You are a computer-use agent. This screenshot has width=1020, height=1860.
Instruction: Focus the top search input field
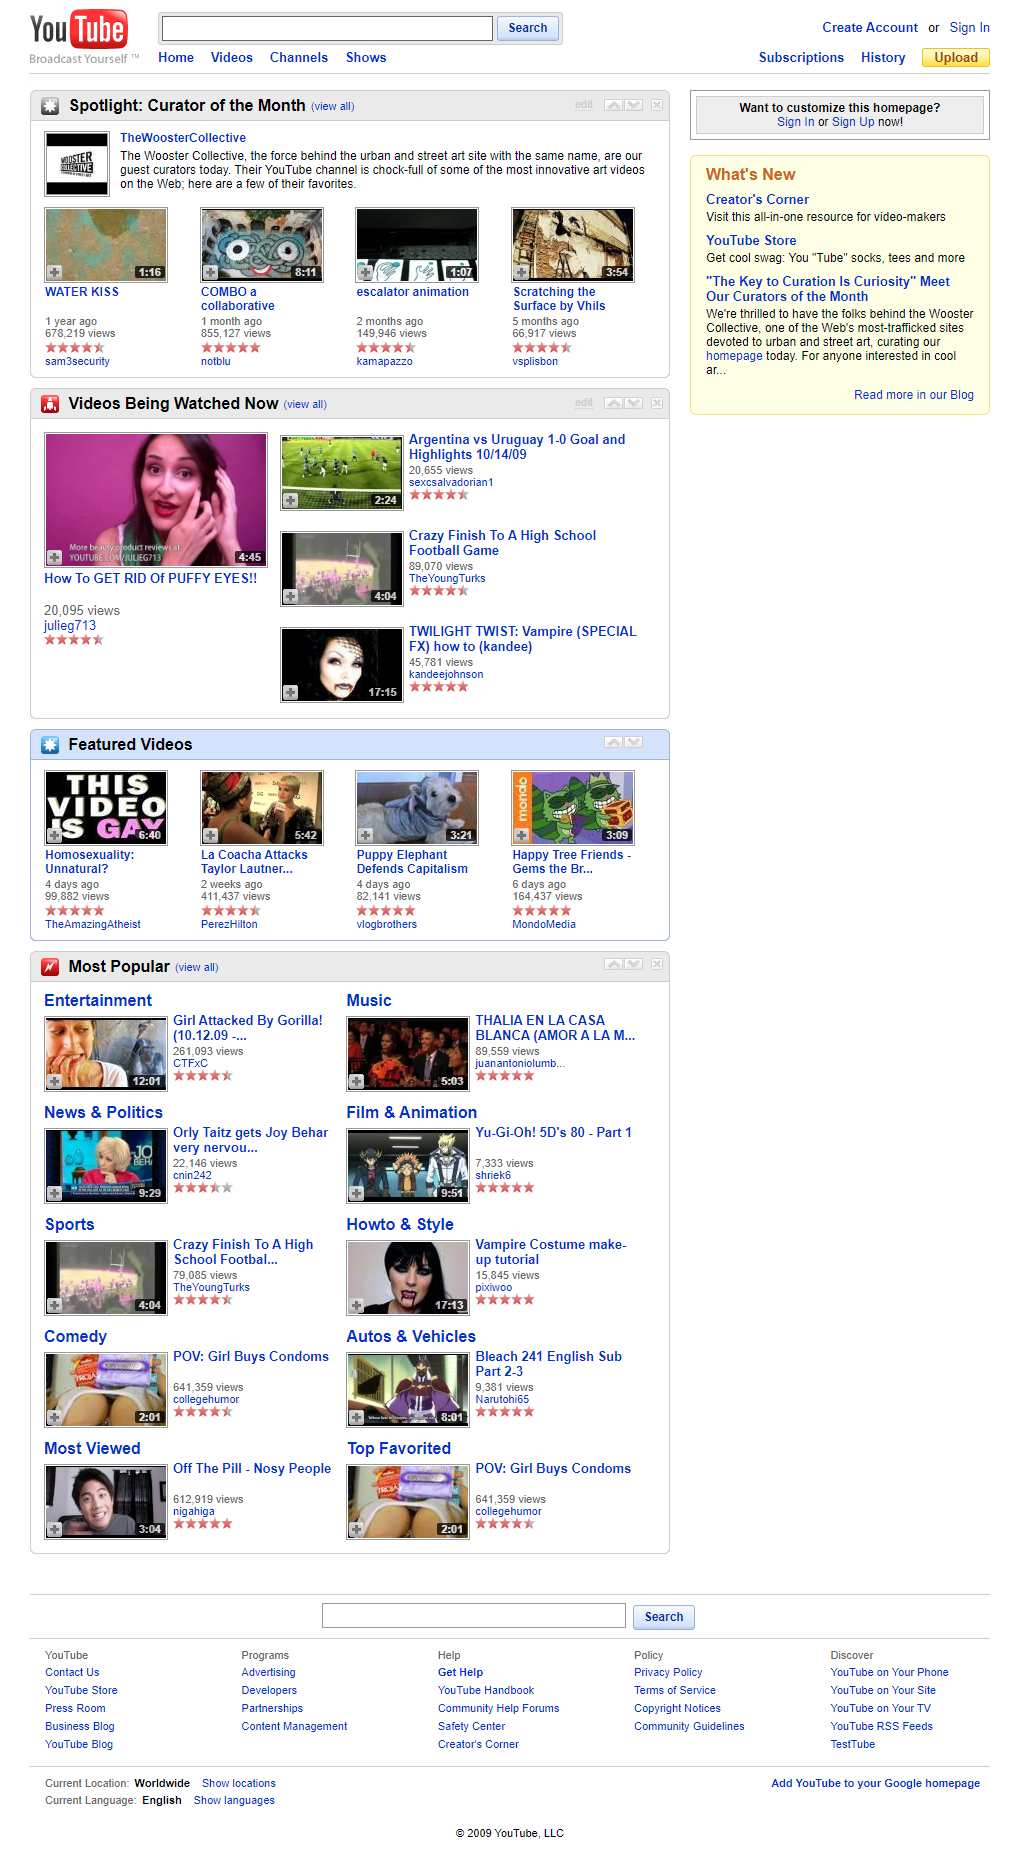tap(327, 28)
